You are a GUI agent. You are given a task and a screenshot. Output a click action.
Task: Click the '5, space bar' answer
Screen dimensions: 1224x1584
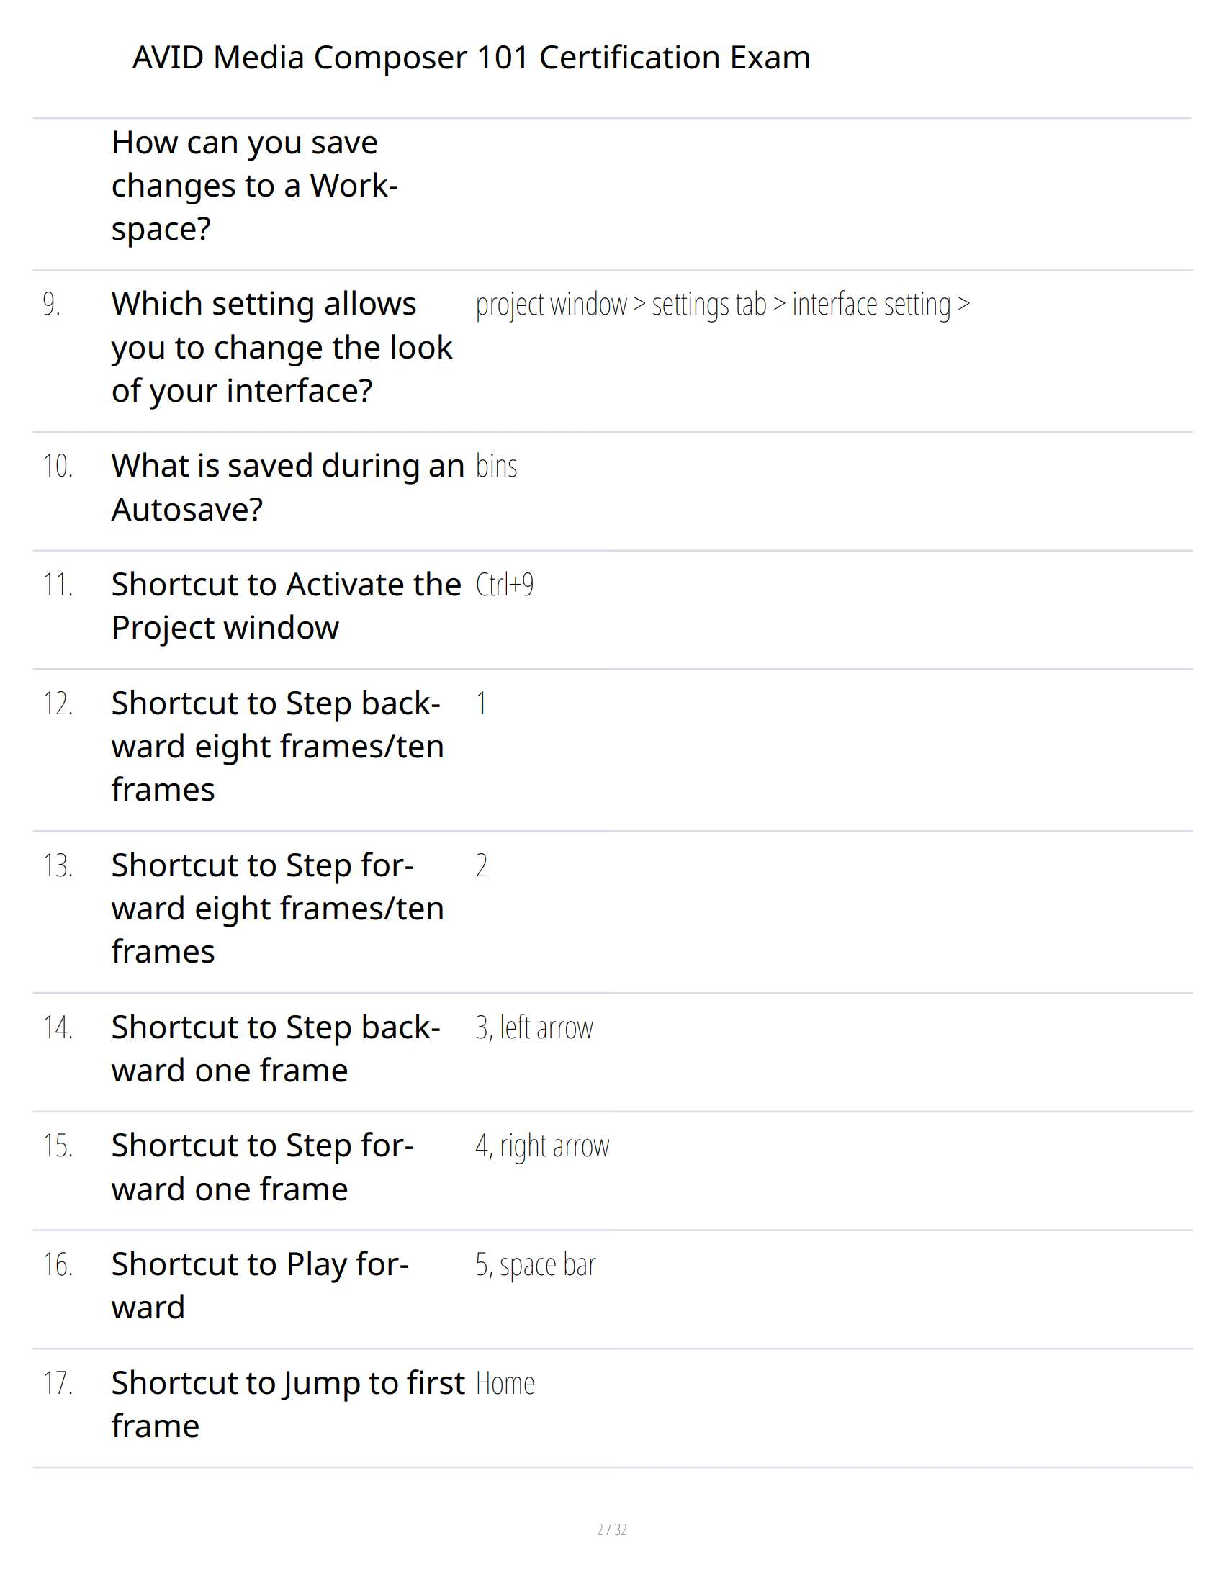pyautogui.click(x=535, y=1265)
